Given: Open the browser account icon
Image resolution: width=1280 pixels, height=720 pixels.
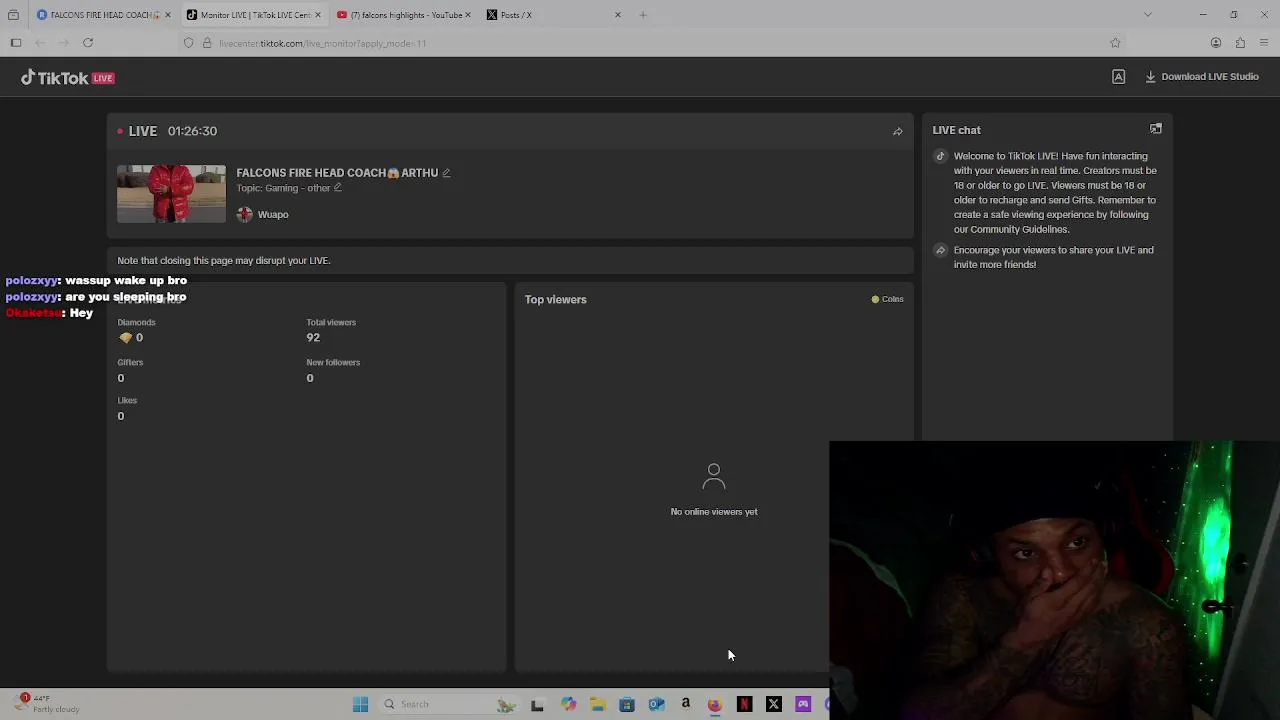Looking at the screenshot, I should 1216,43.
